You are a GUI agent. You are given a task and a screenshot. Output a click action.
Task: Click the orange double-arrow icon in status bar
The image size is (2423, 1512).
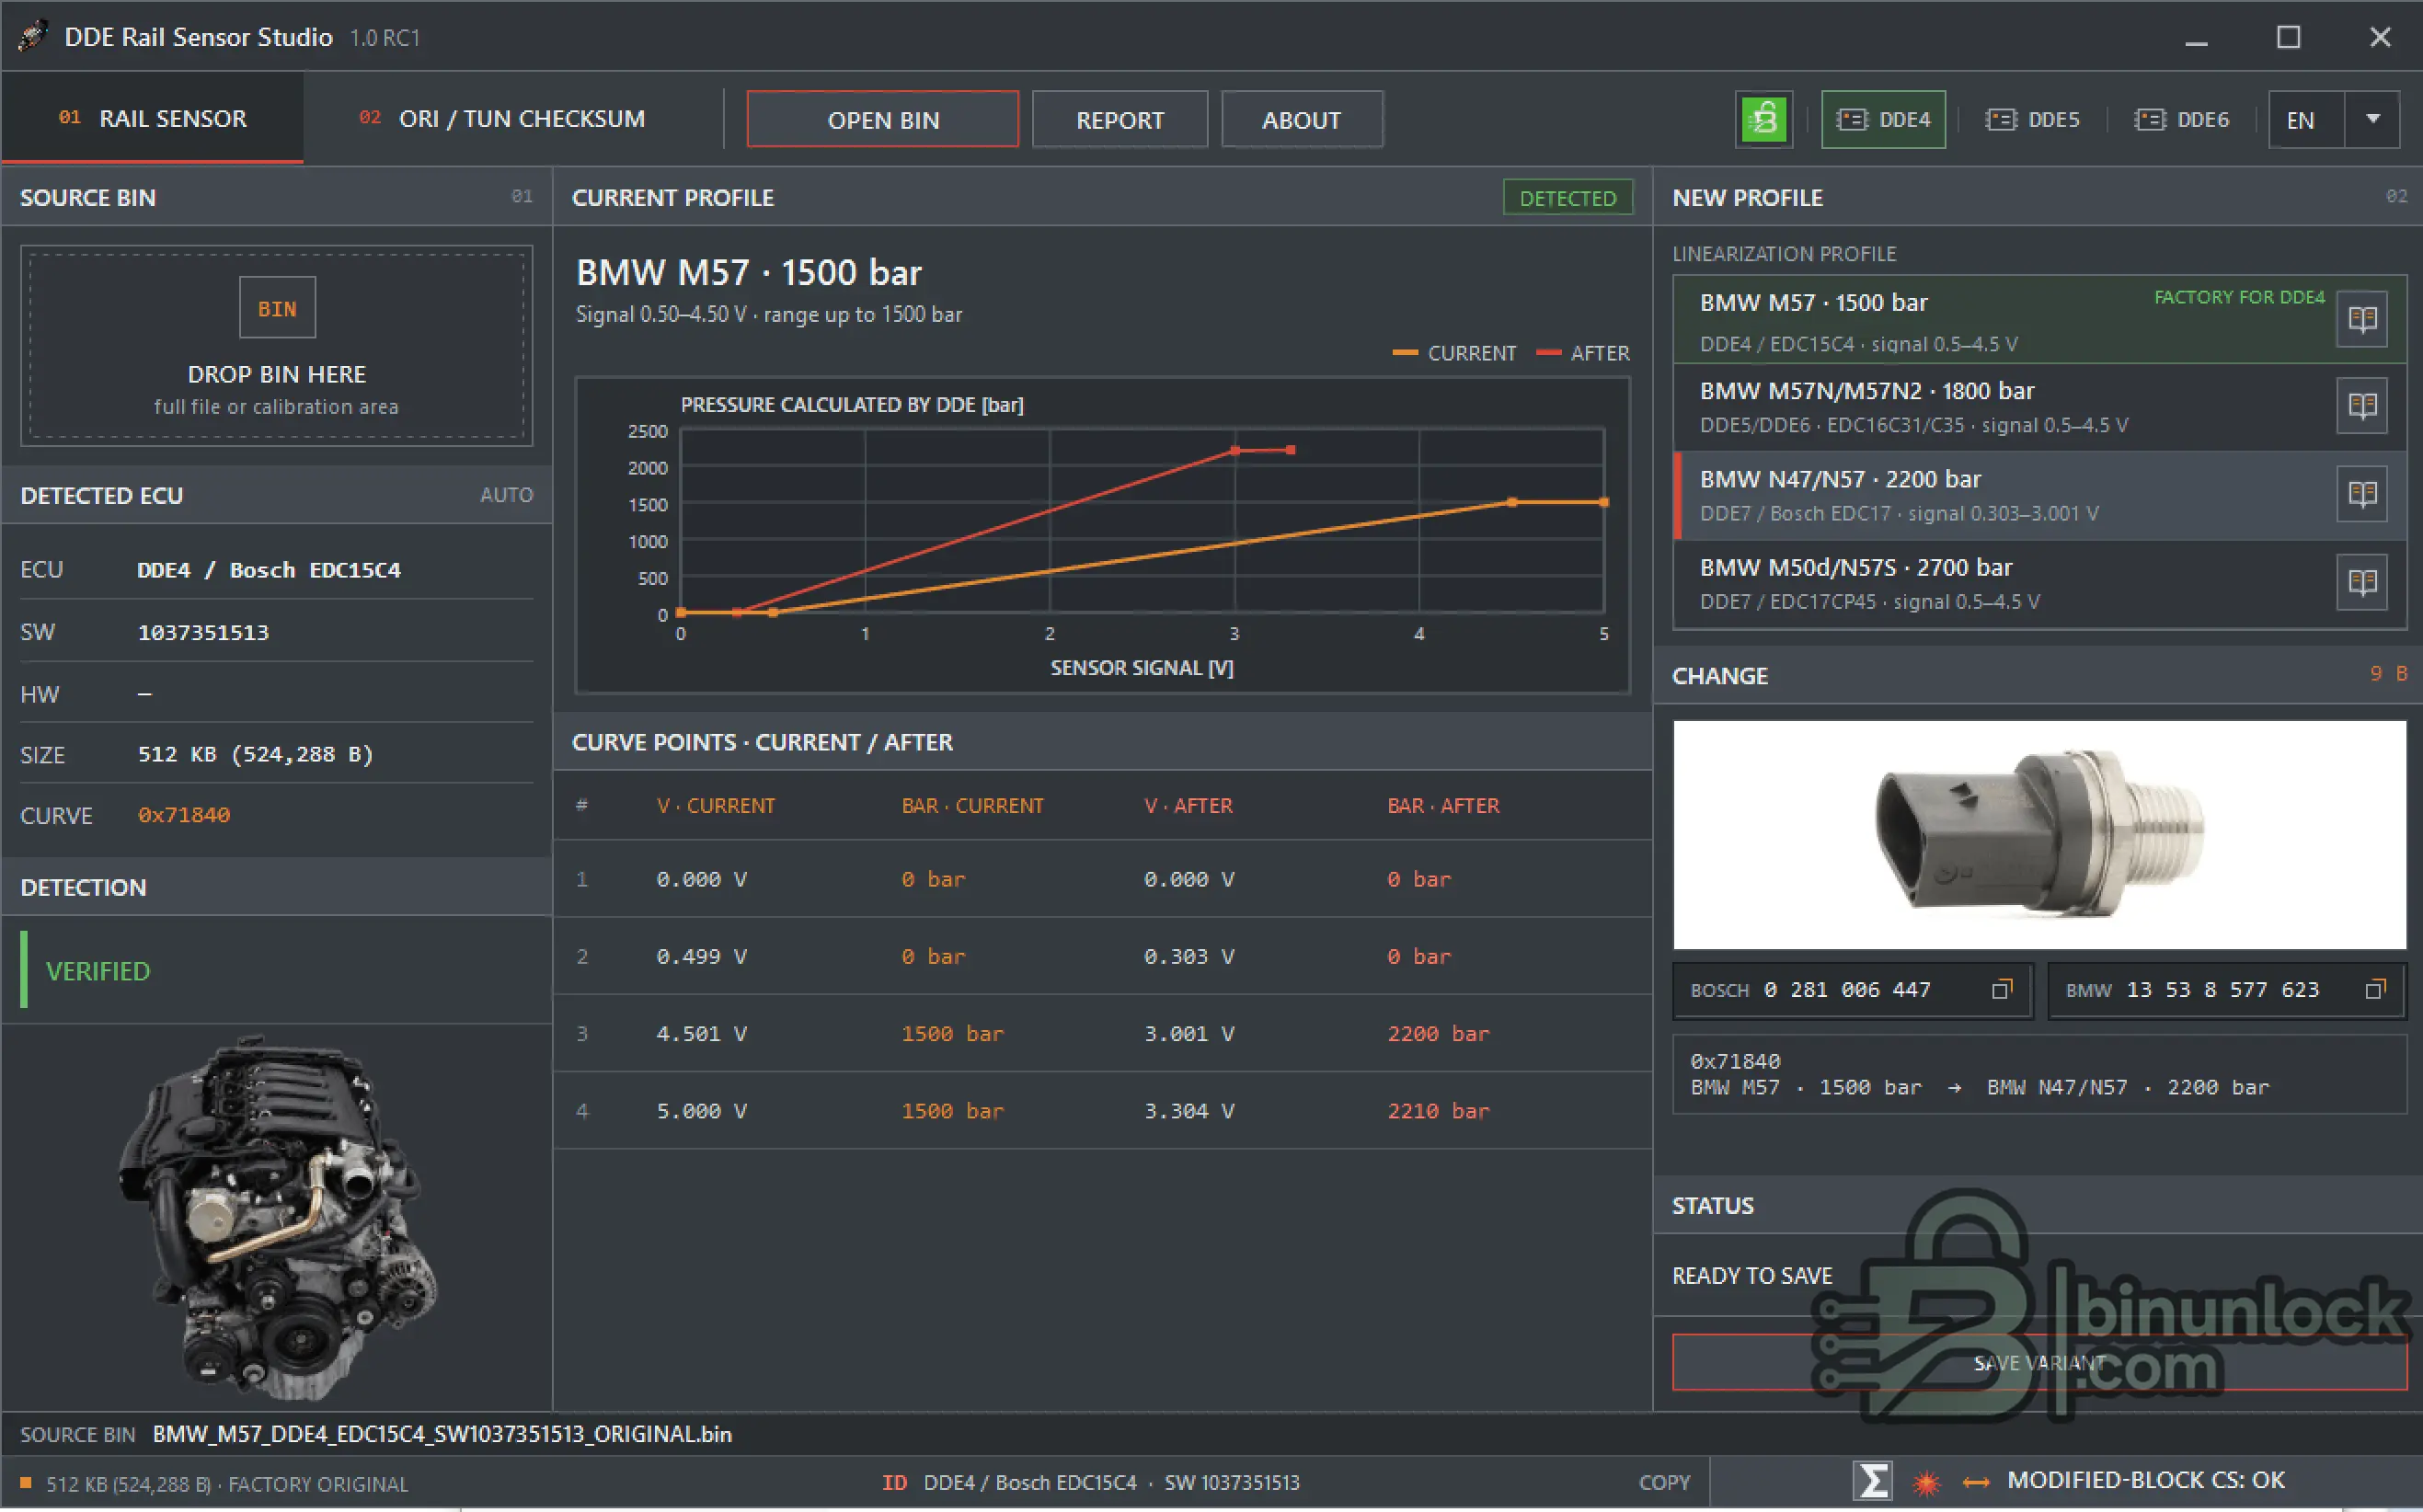tap(1976, 1482)
